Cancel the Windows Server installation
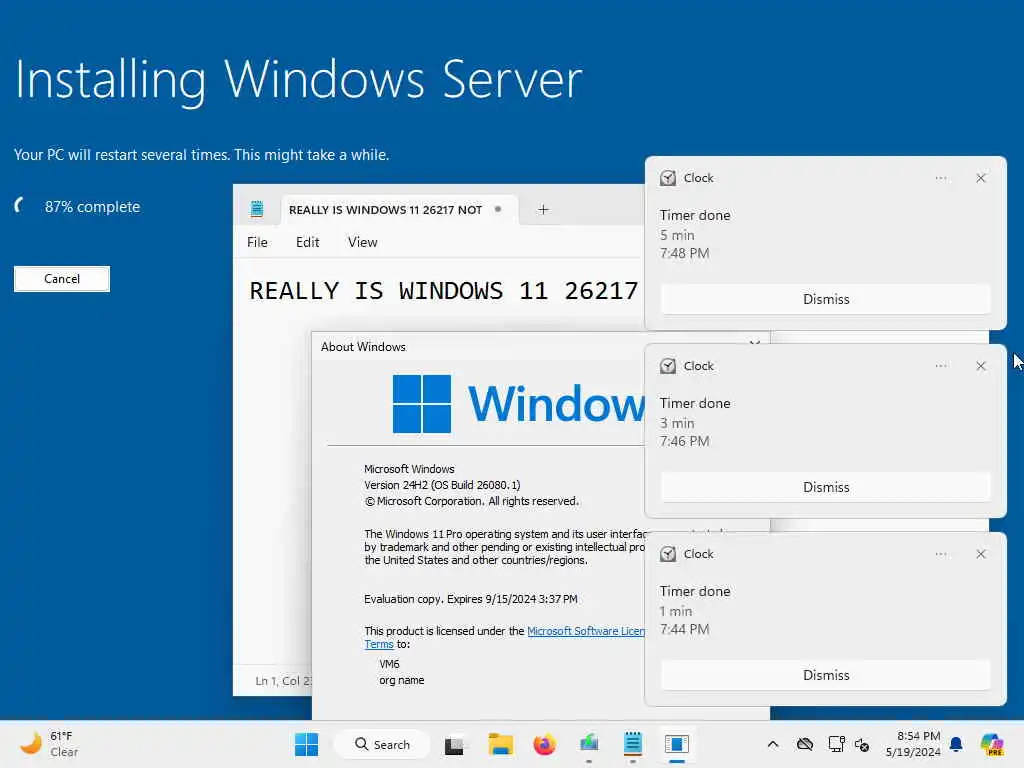This screenshot has width=1024, height=768. click(62, 279)
